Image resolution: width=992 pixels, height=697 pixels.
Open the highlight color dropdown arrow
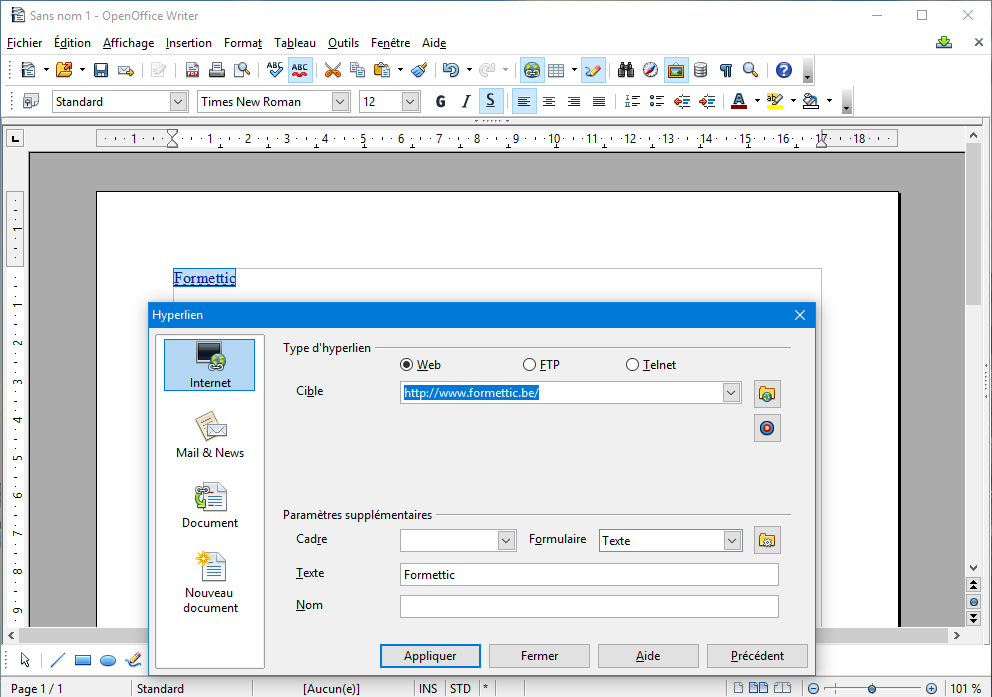click(793, 101)
